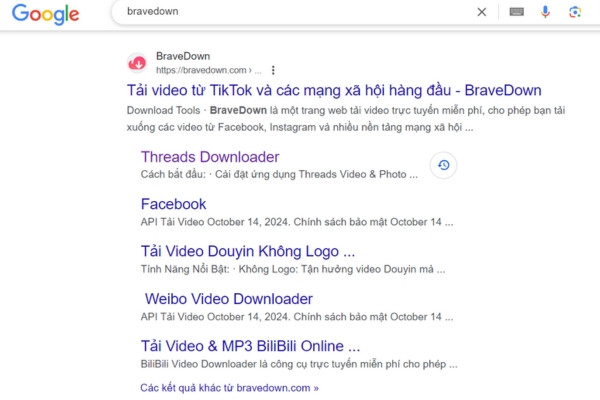The image size is (600, 400).
Task: Click the snippet text starting 'Download Tools'
Action: coord(346,119)
